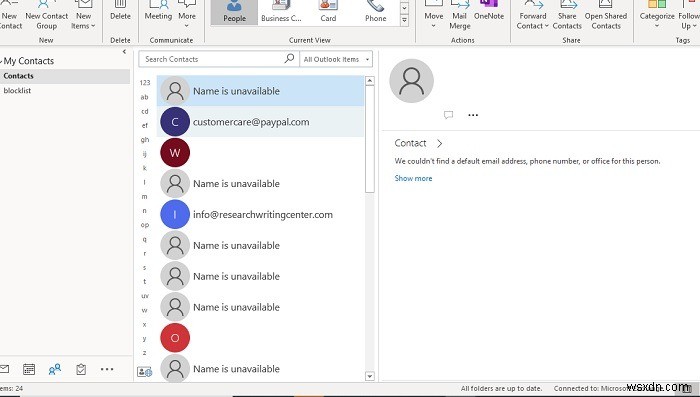Click contact list scrollbar thumb
The image size is (700, 397).
tap(369, 139)
